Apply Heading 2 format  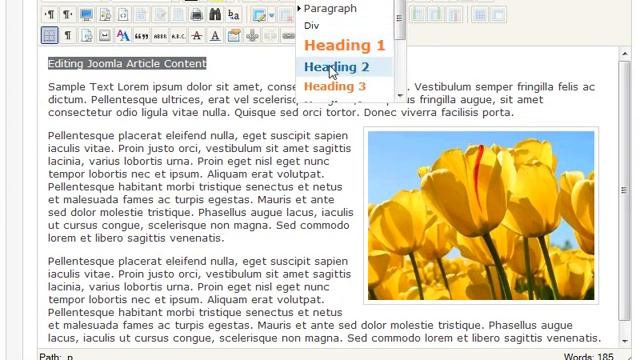[344, 67]
